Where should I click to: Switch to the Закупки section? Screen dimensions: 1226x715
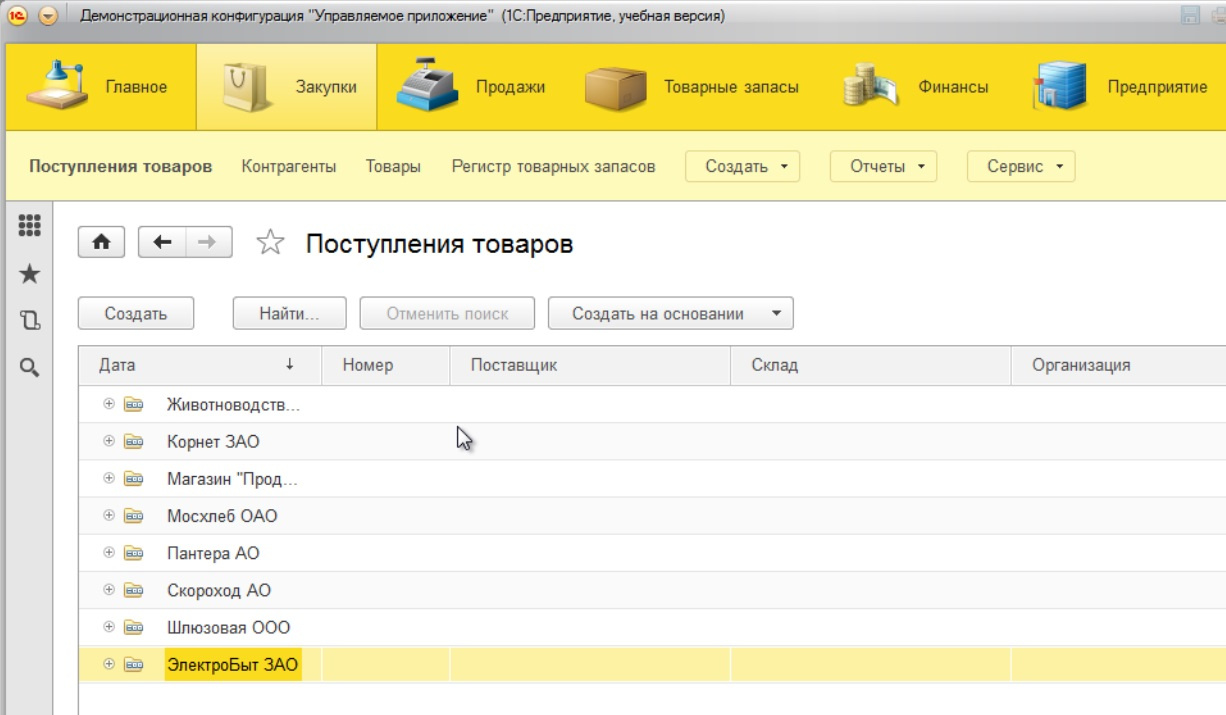pyautogui.click(x=286, y=87)
